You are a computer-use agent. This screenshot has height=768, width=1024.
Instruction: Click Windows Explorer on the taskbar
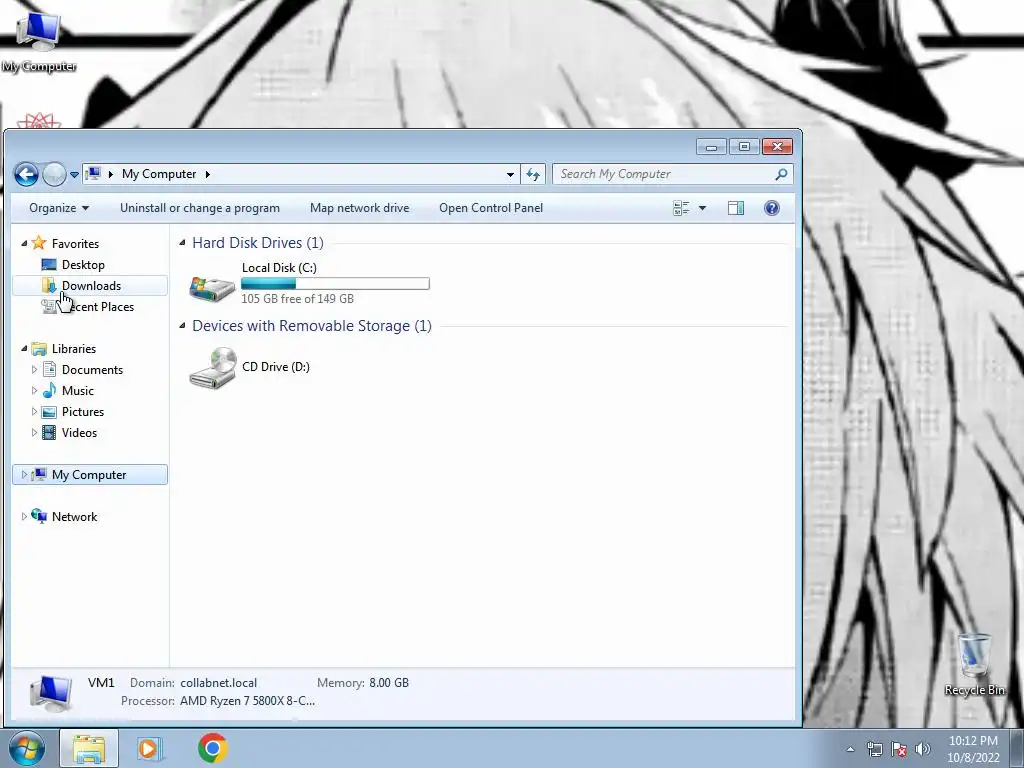click(x=89, y=748)
